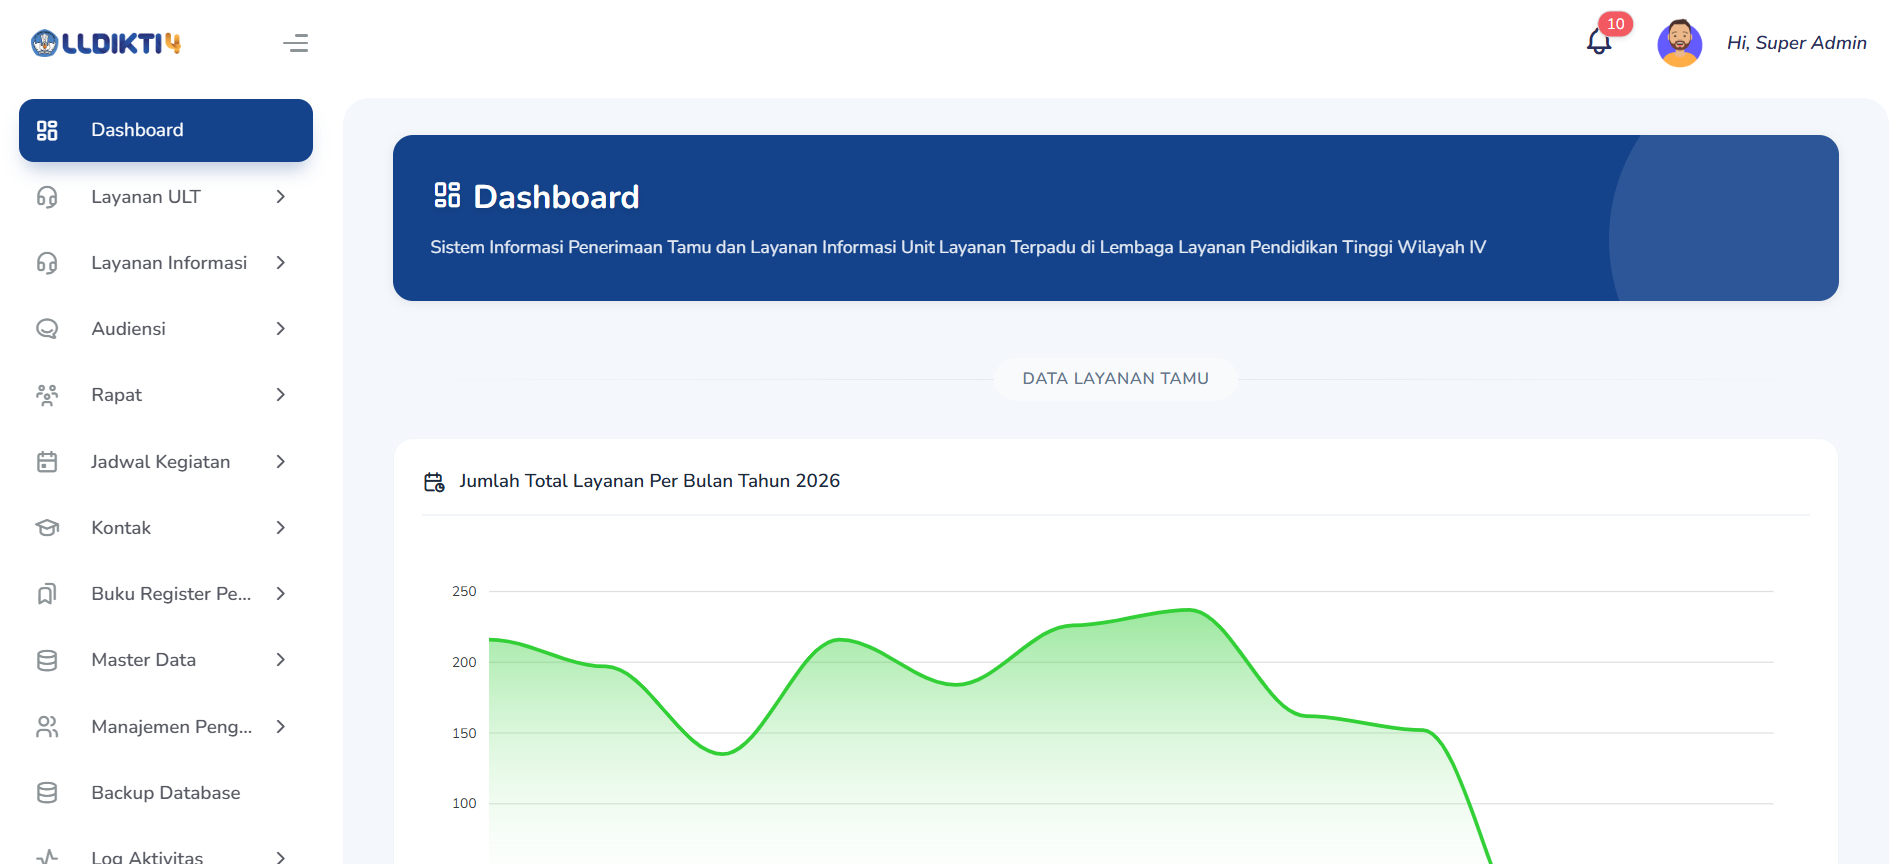Toggle the sidebar collapse hamburger icon
The height and width of the screenshot is (864, 1900).
295,43
